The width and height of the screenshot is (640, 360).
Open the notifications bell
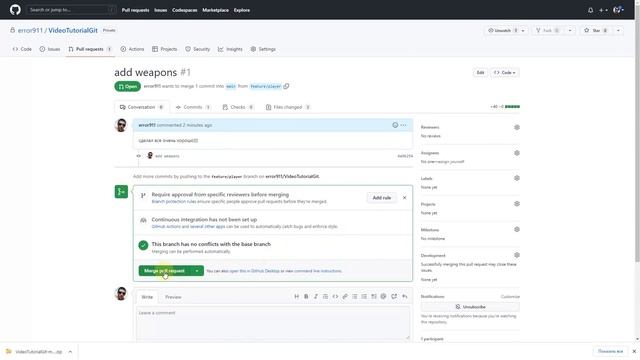coord(590,10)
